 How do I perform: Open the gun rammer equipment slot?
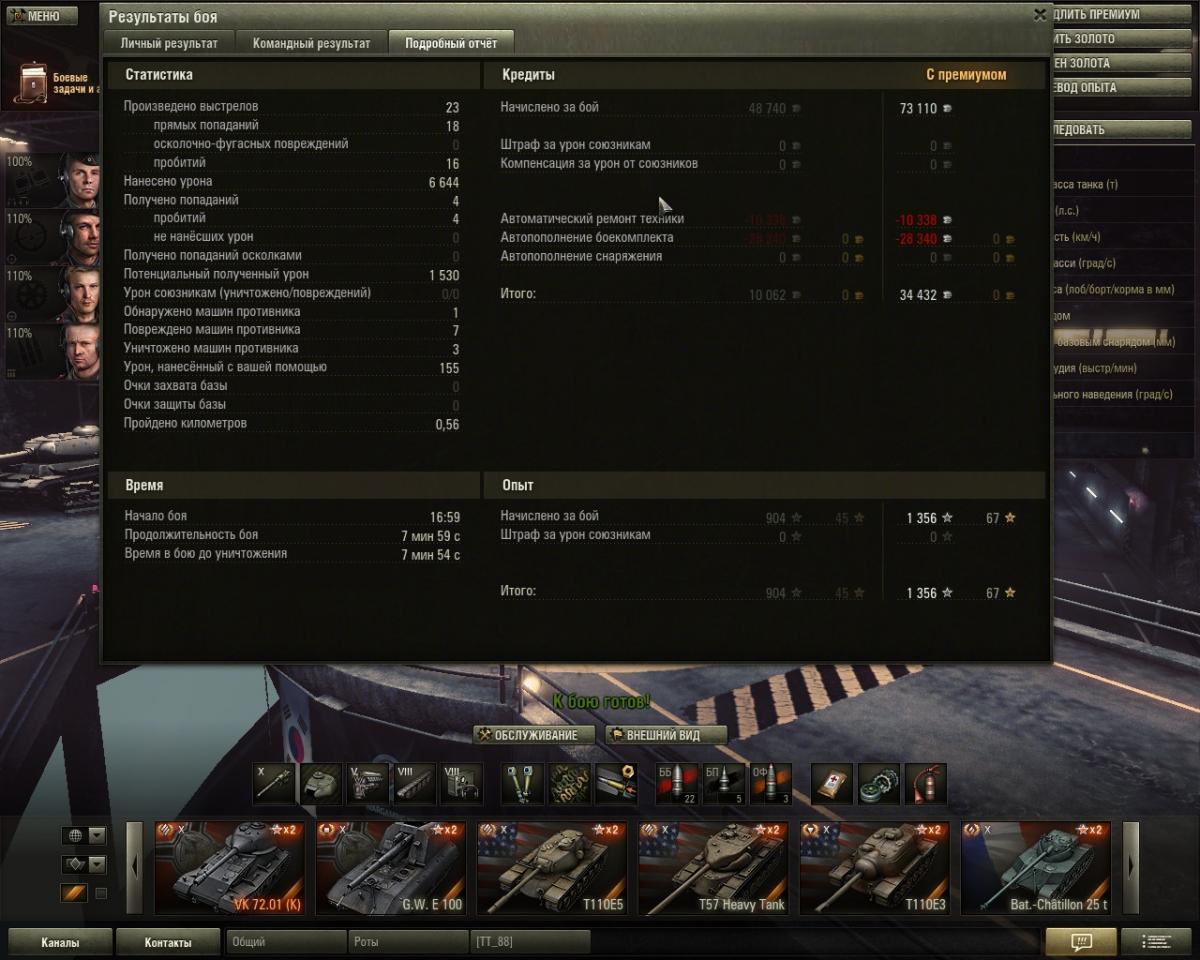[615, 784]
